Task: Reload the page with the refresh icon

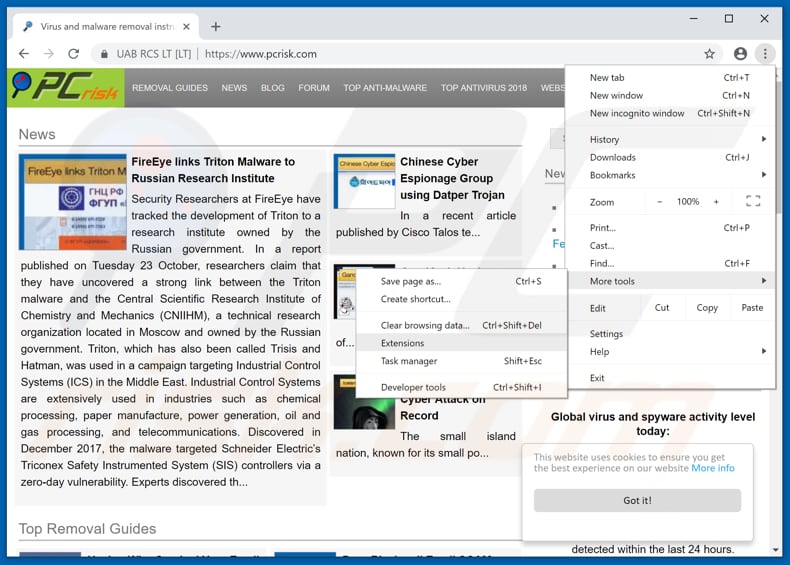Action: point(74,53)
